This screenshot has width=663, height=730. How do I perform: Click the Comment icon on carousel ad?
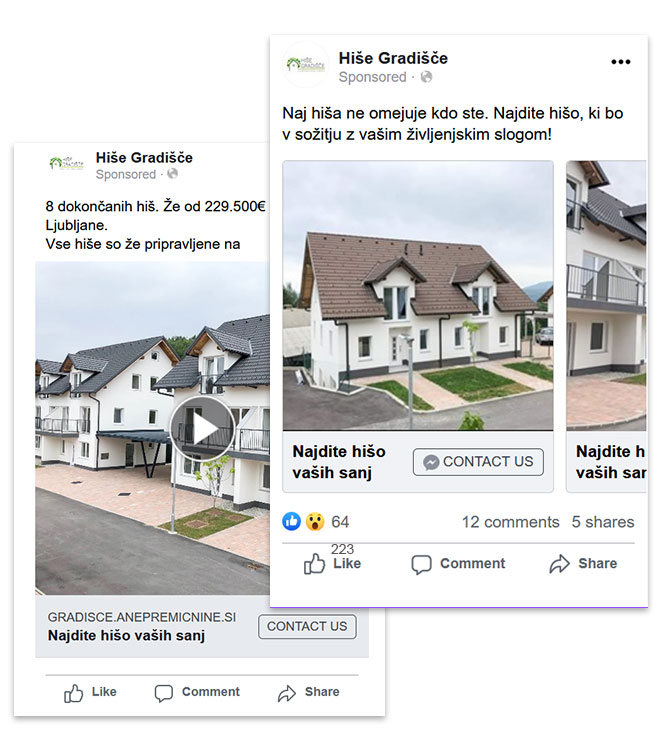coord(421,564)
